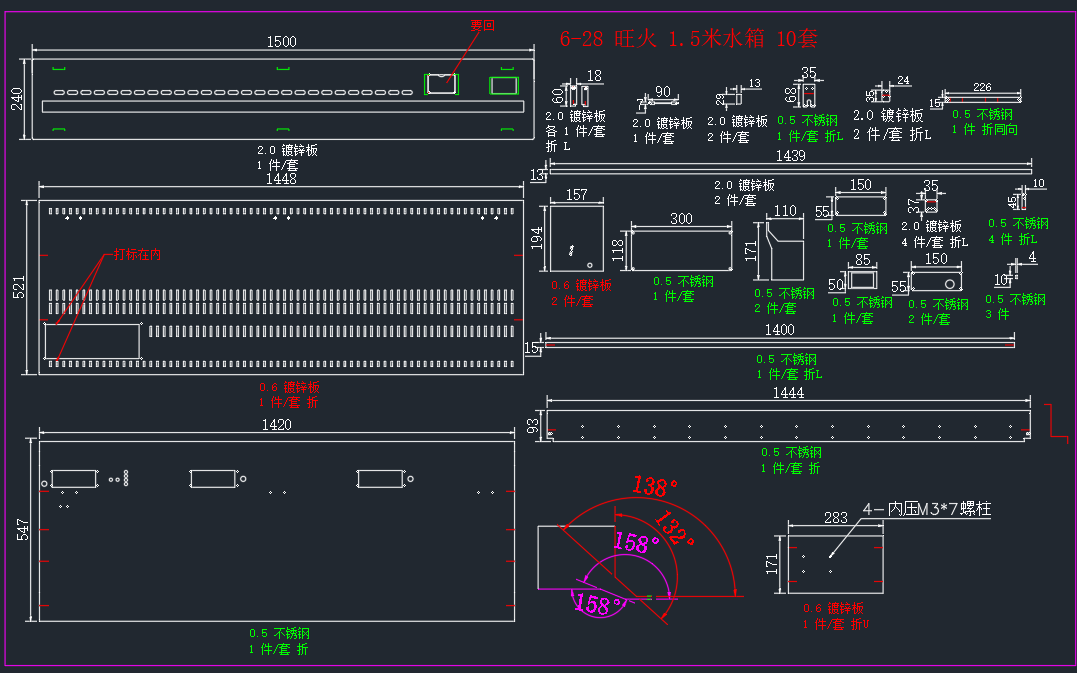
Task: Click the 1420 dimension above the bottom panel
Action: [276, 425]
